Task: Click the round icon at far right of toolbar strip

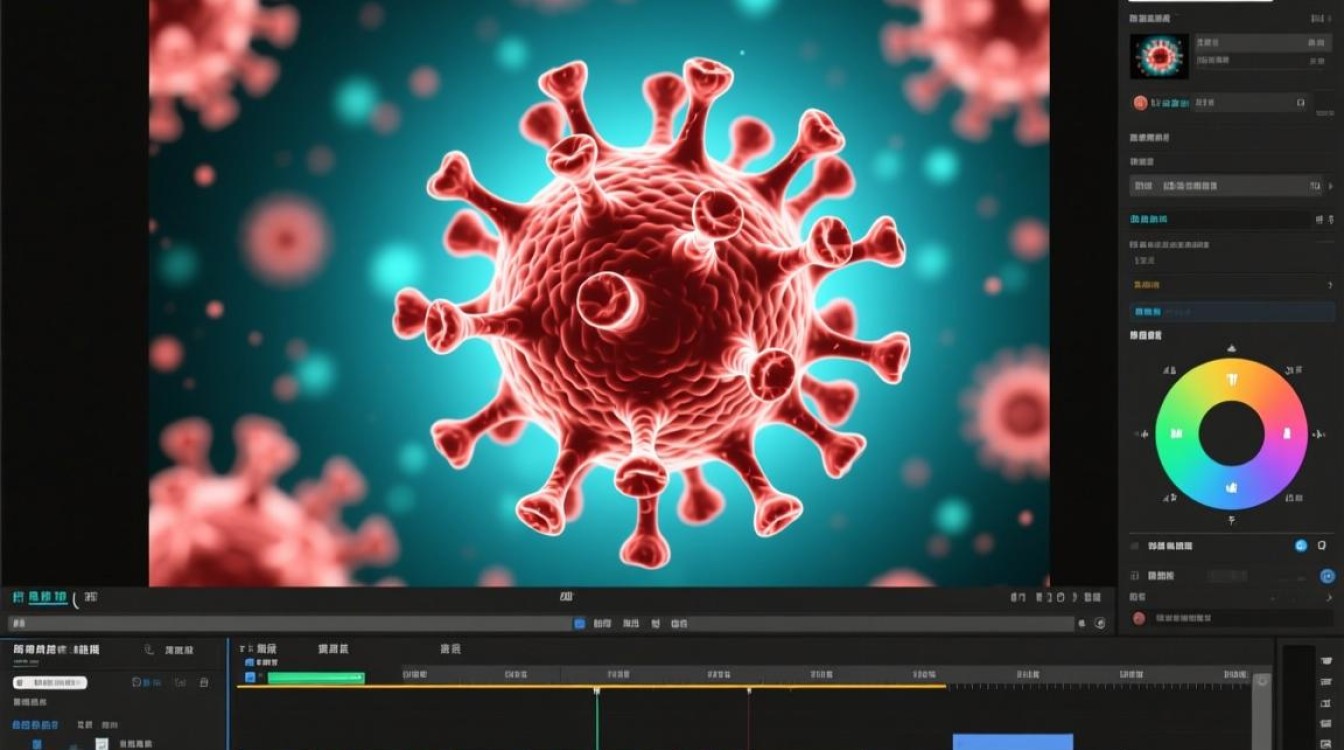Action: [1100, 623]
